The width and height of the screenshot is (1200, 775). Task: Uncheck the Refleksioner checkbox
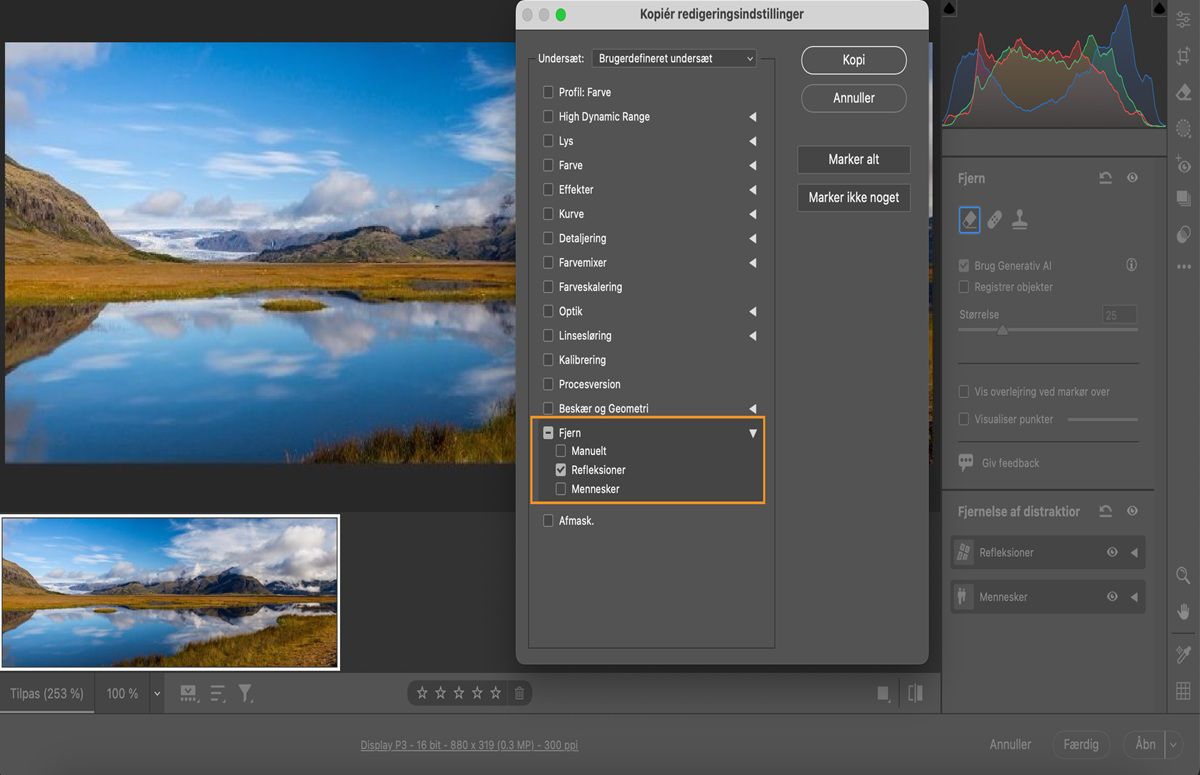tap(561, 470)
